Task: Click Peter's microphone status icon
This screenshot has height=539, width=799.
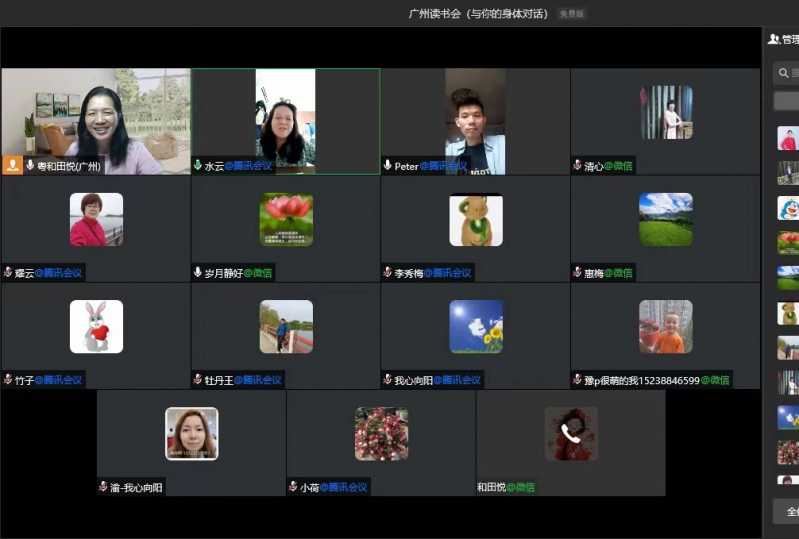Action: [388, 166]
